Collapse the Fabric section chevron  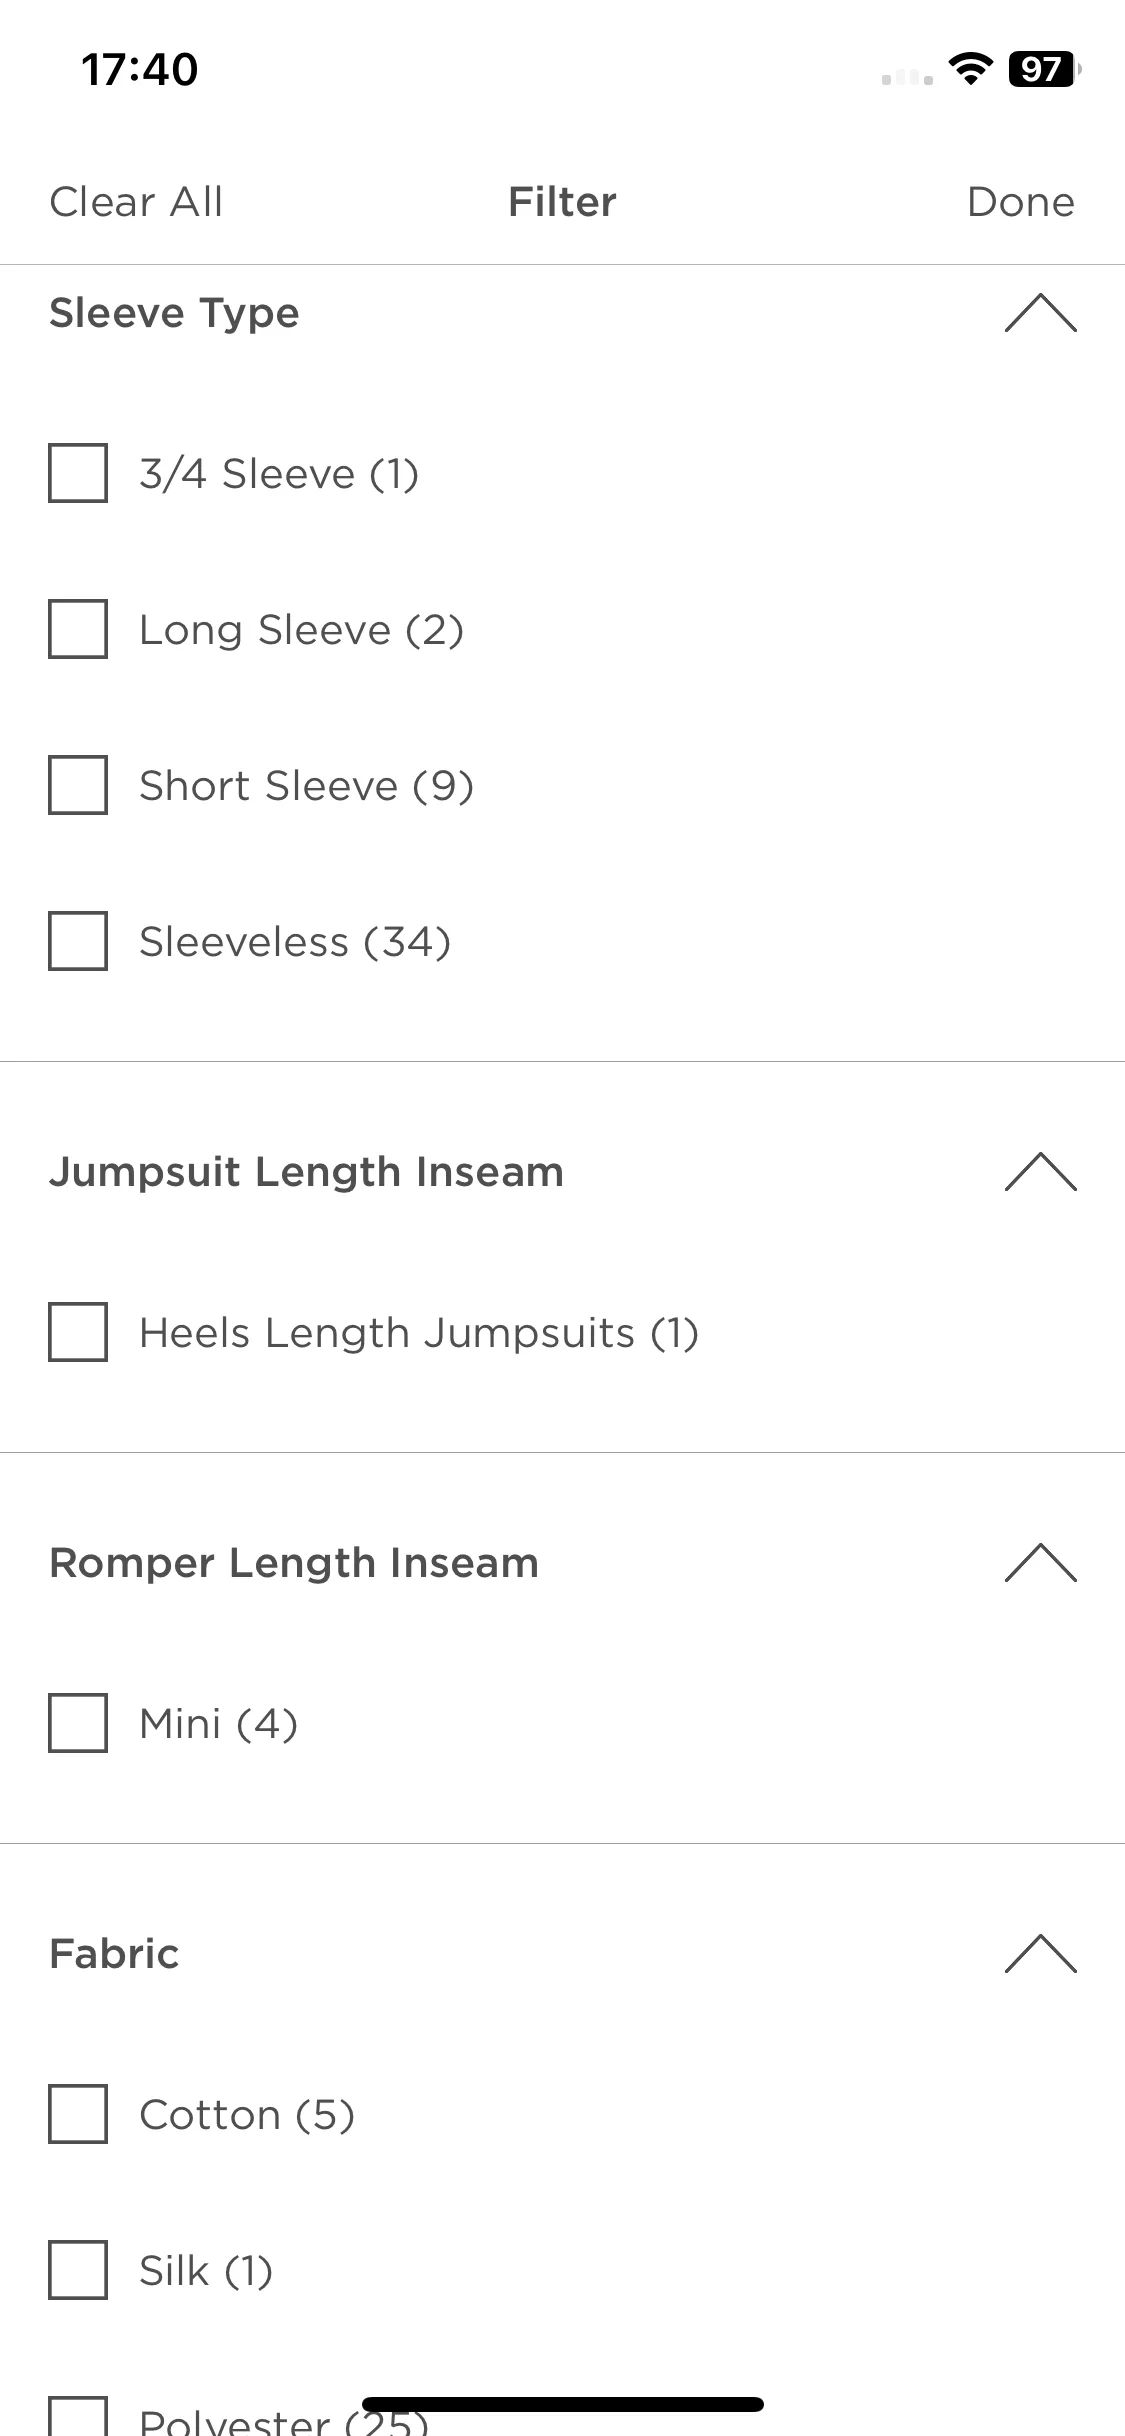[x=1040, y=1954]
